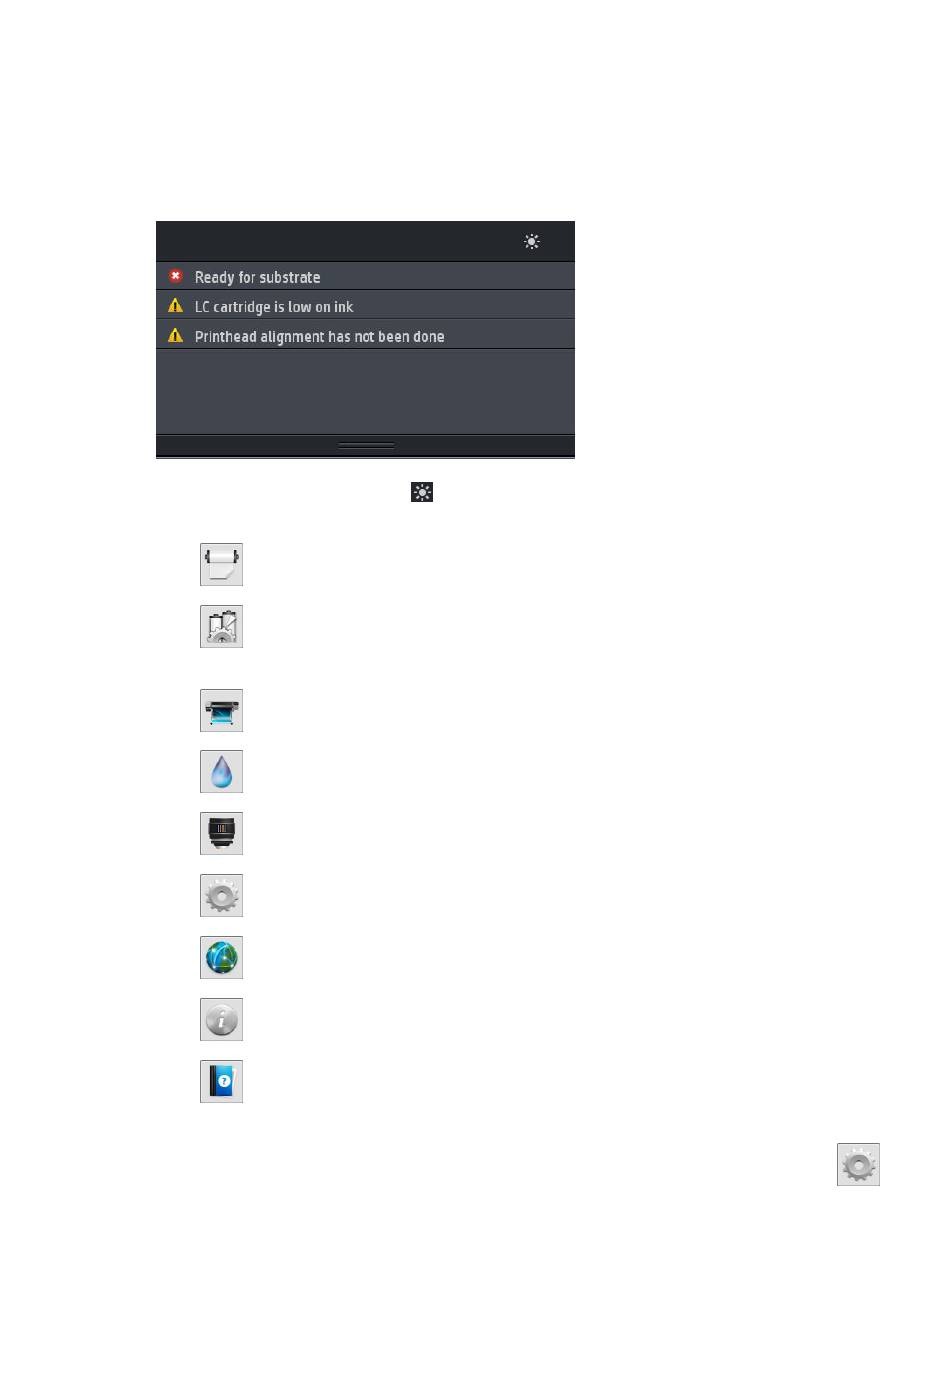
Task: Tap the brightness icon in status bar
Action: click(x=532, y=241)
